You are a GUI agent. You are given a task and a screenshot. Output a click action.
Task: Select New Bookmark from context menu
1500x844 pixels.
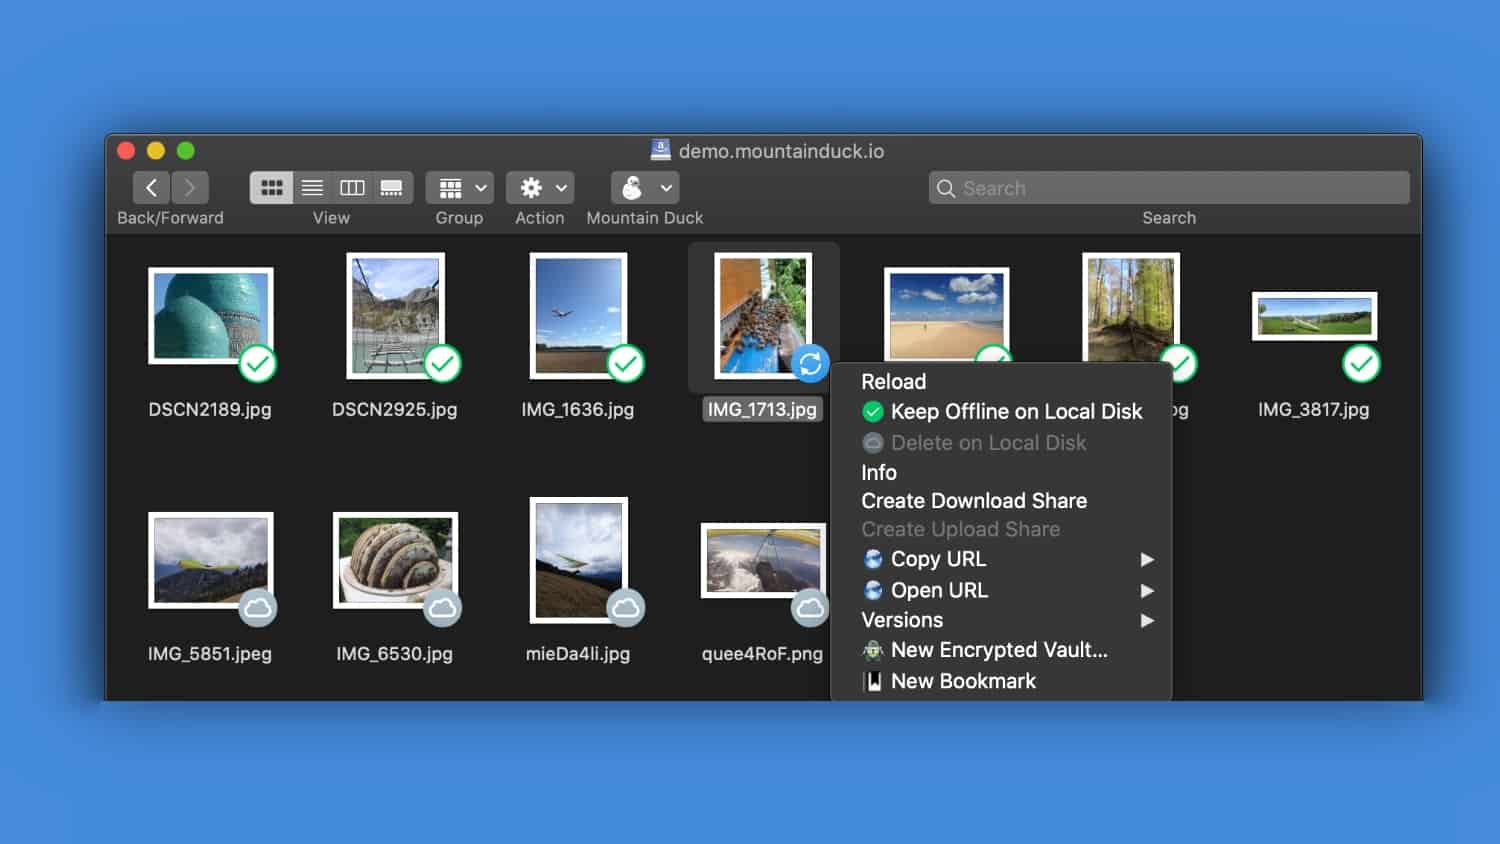(962, 681)
